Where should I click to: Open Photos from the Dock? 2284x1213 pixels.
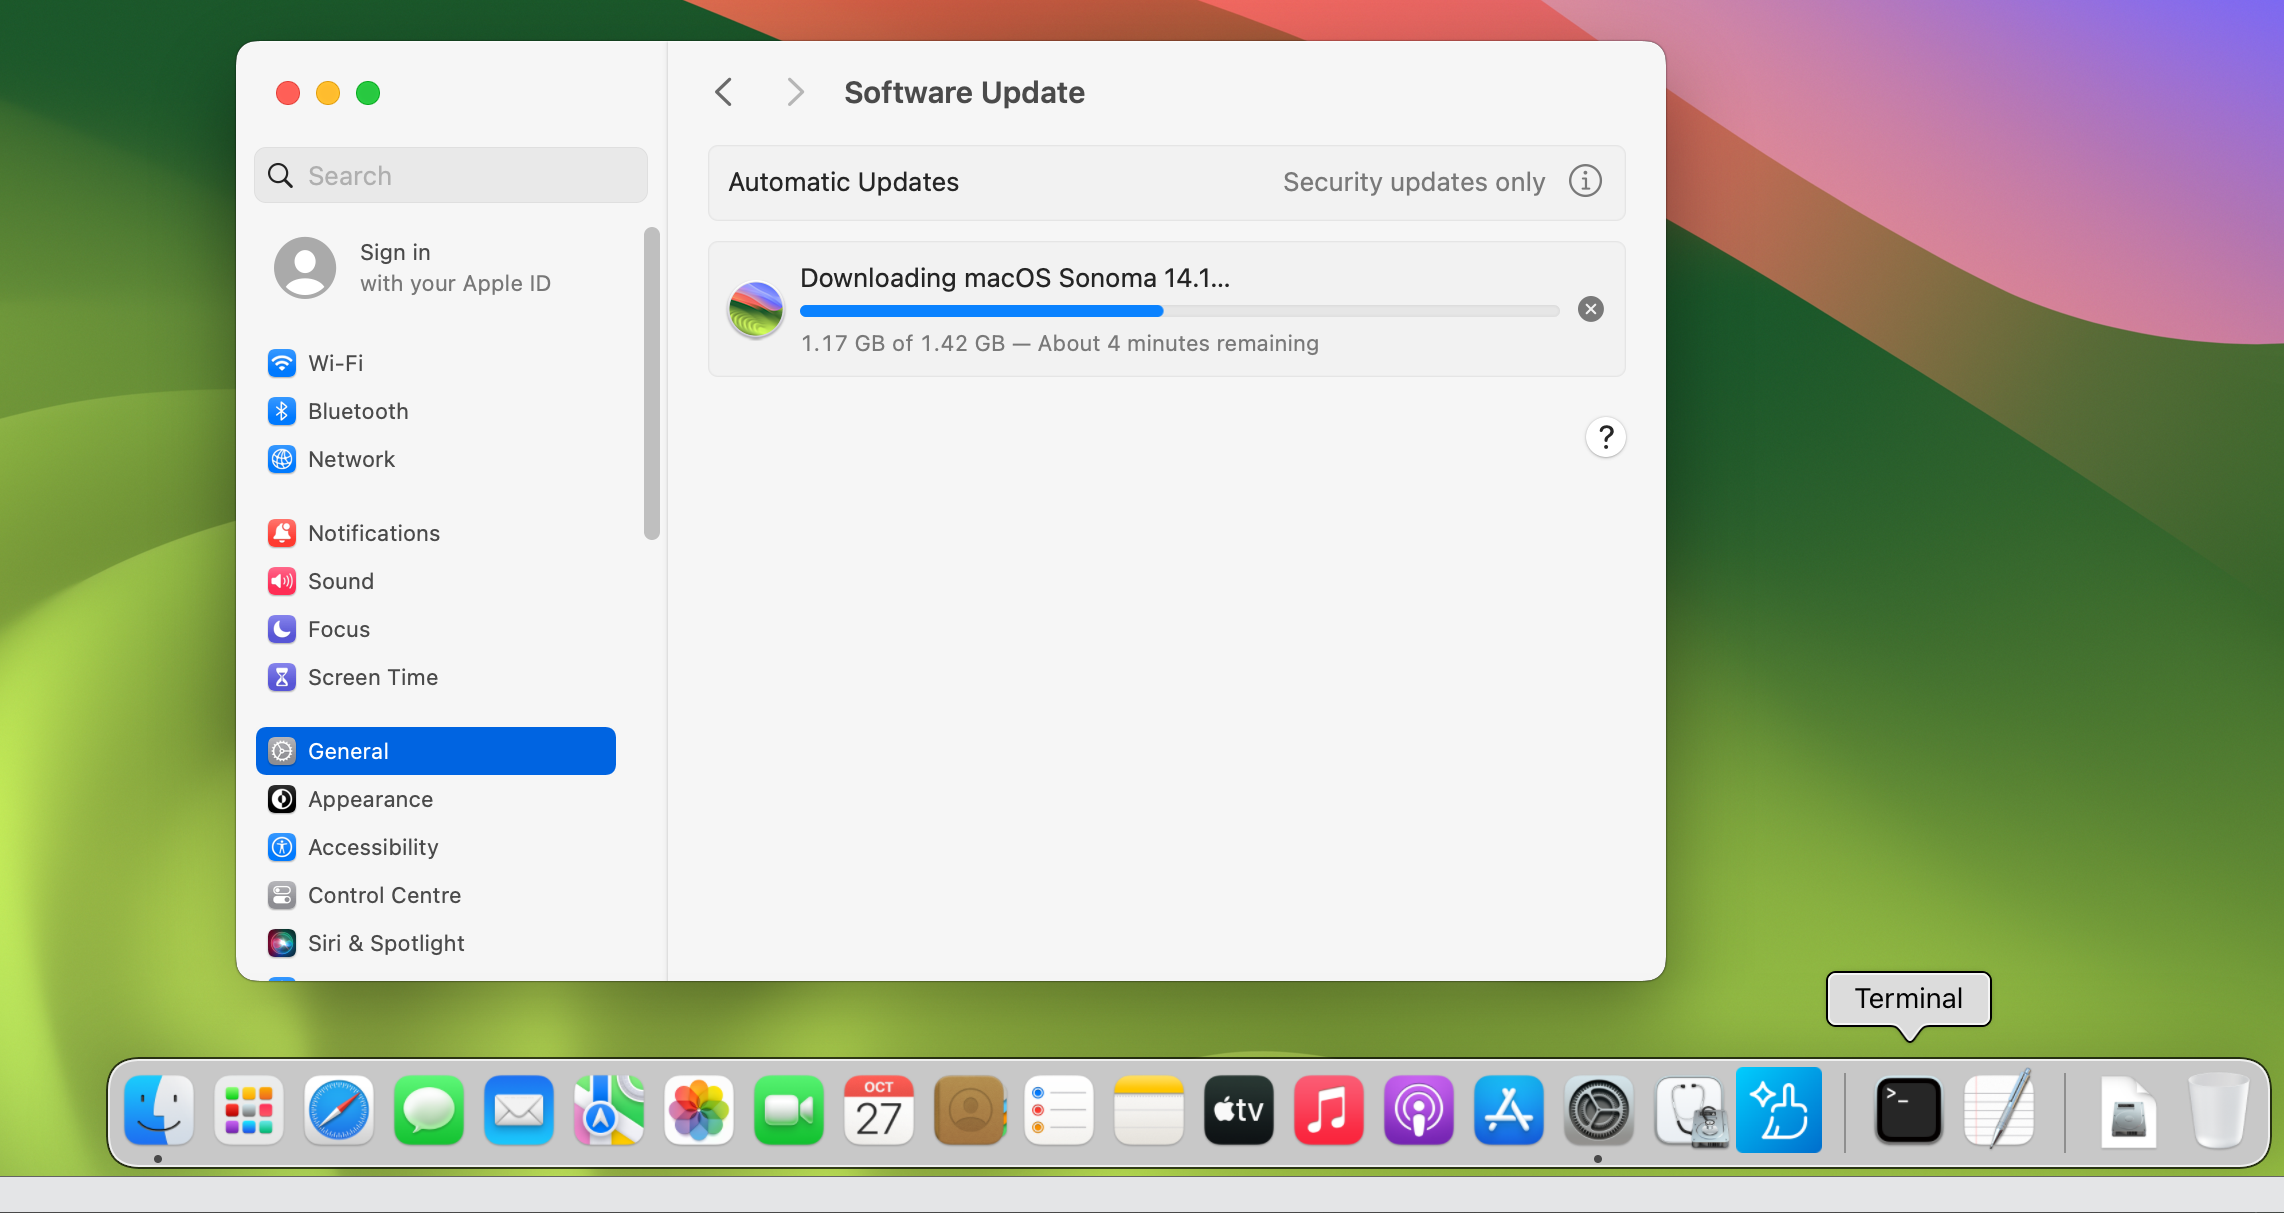coord(699,1110)
